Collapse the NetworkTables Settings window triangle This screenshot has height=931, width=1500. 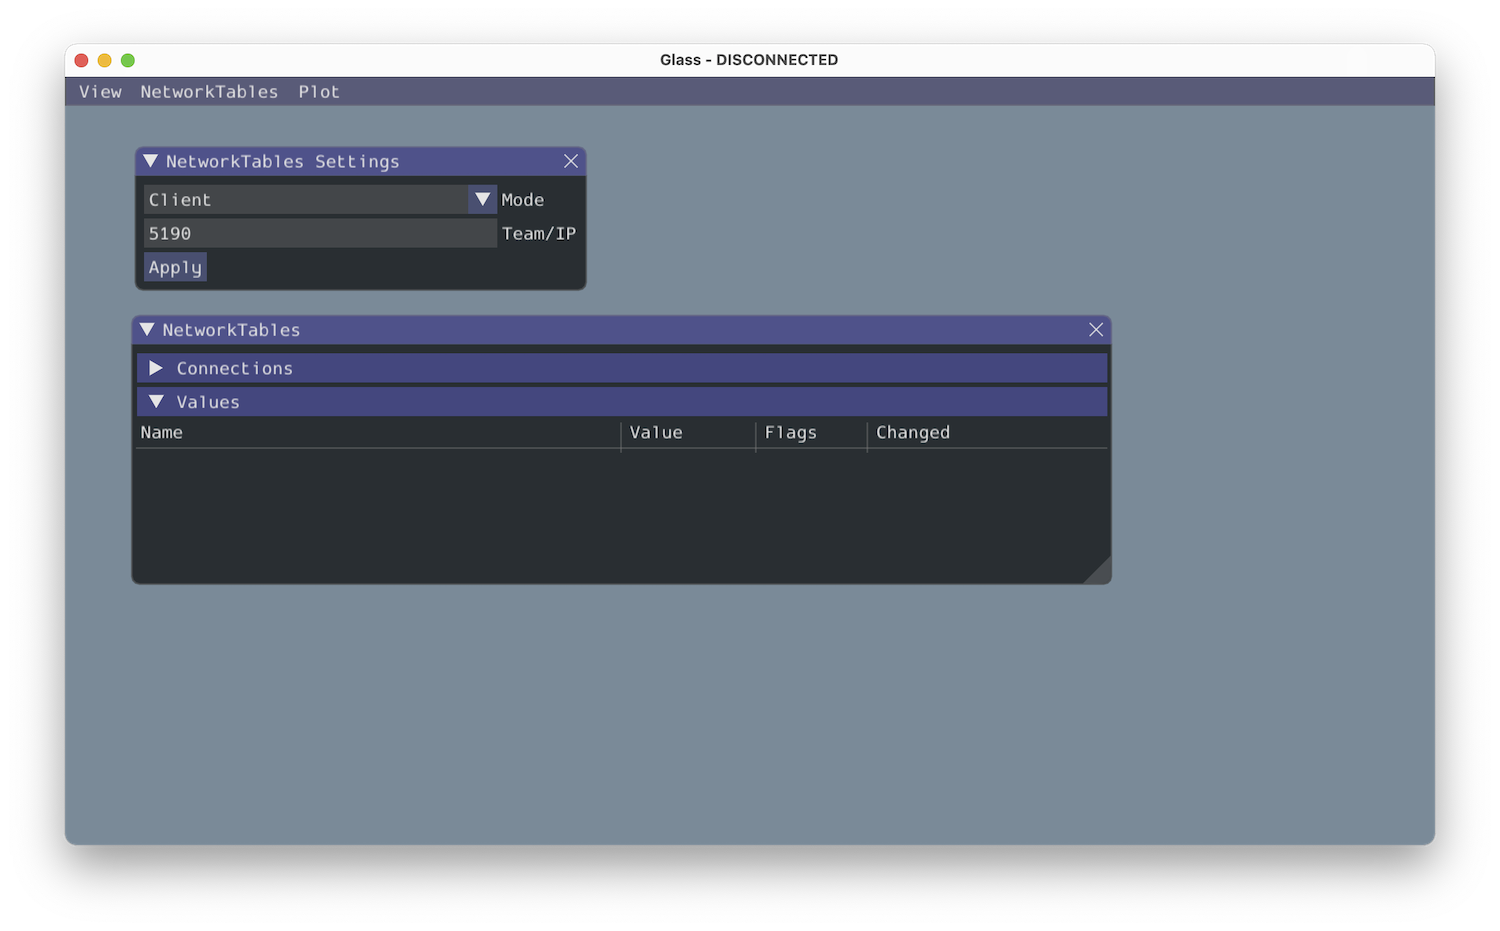coord(151,161)
